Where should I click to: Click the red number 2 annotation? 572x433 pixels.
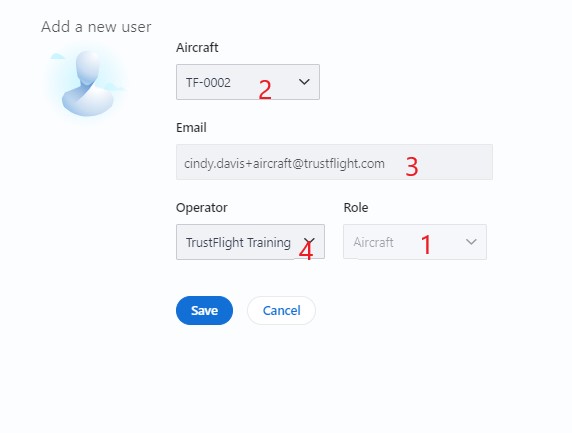265,90
